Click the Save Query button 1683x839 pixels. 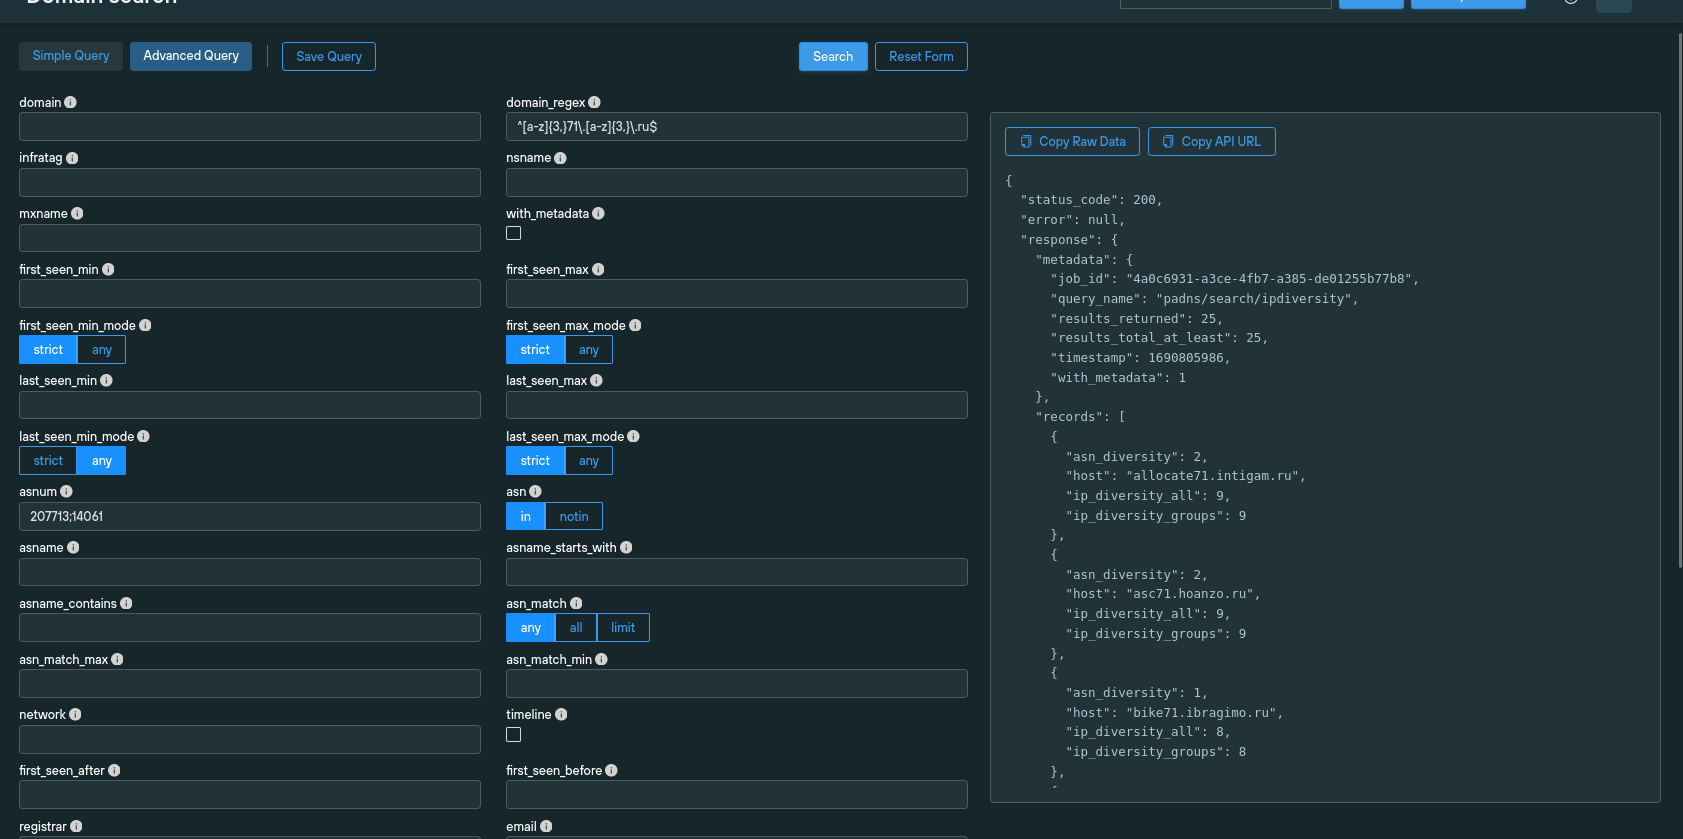click(x=329, y=56)
